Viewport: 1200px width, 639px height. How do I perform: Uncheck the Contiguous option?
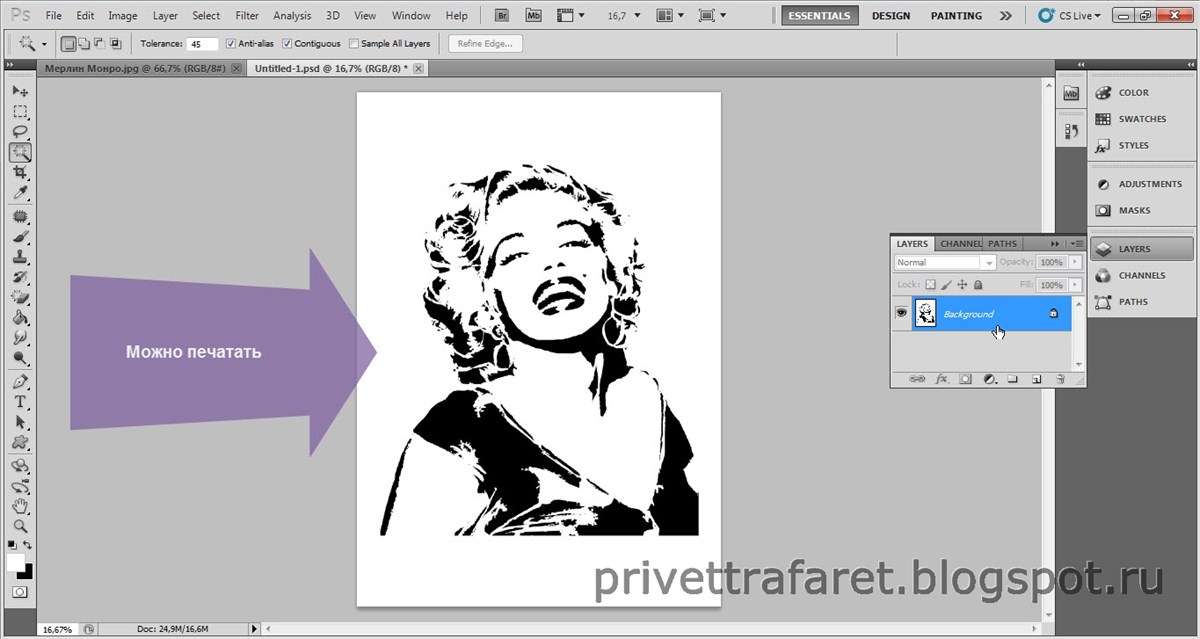288,44
